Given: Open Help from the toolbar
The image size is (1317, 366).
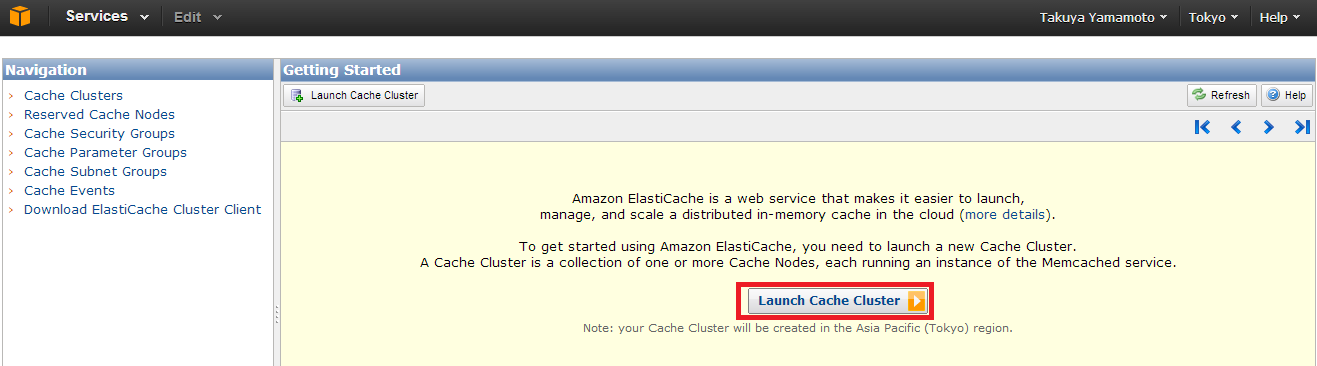Looking at the screenshot, I should coord(1286,95).
